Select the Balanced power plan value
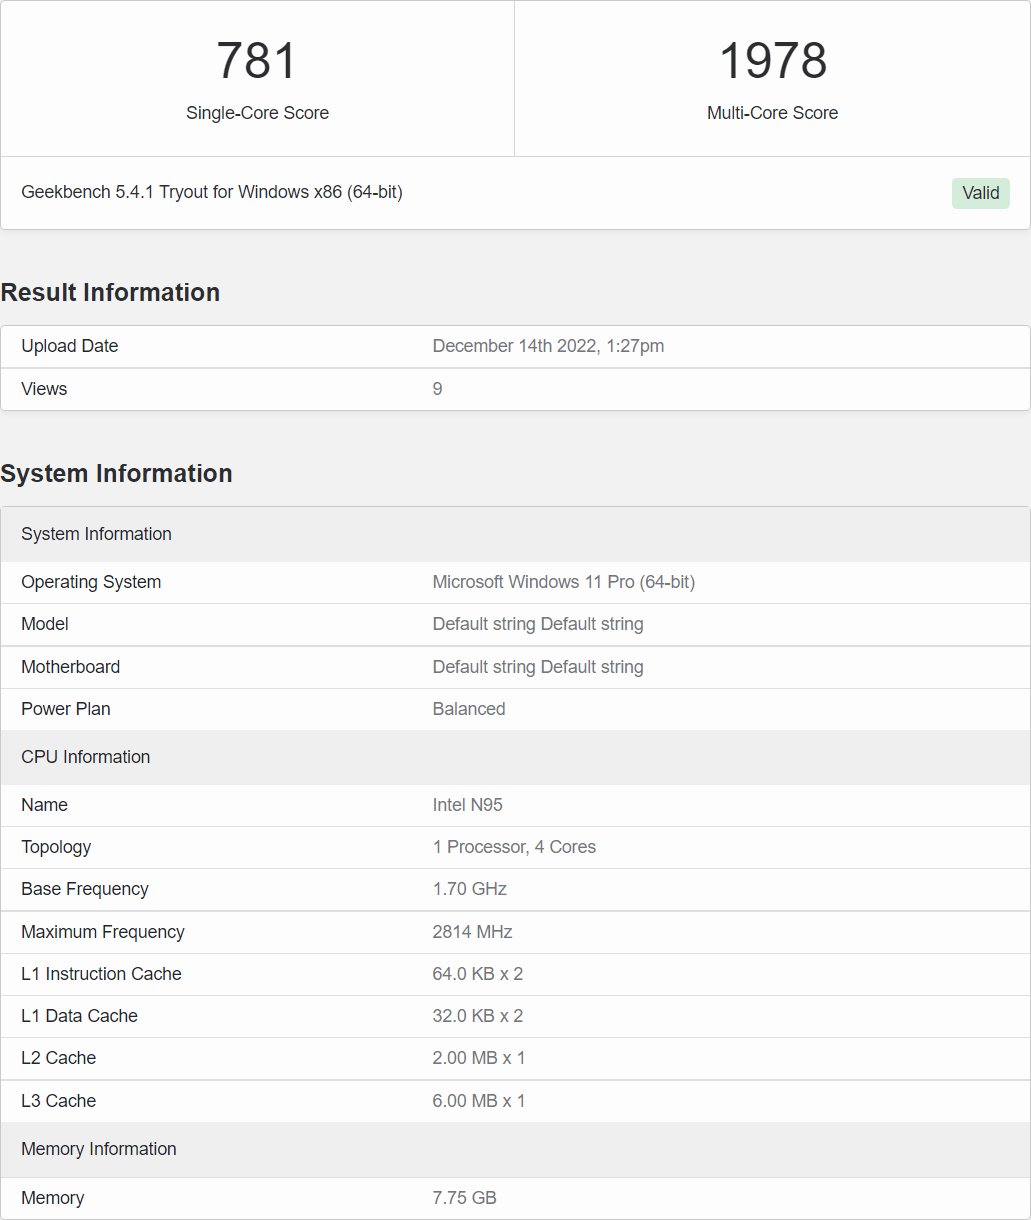 click(468, 709)
